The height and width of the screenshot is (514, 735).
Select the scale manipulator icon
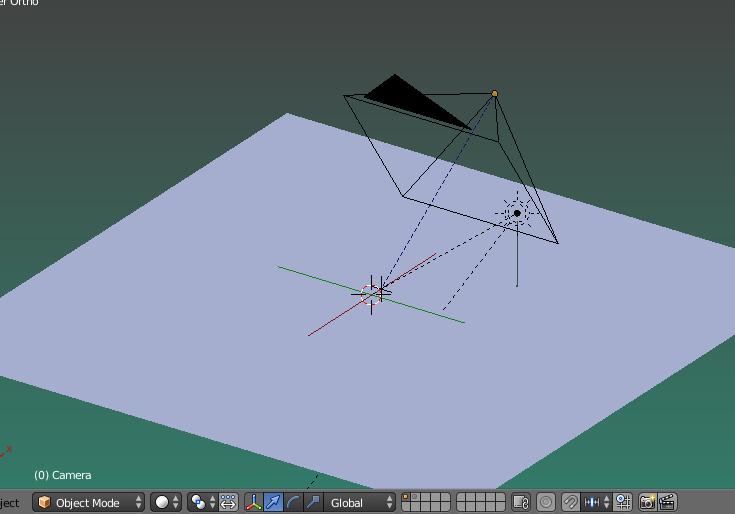[x=313, y=502]
